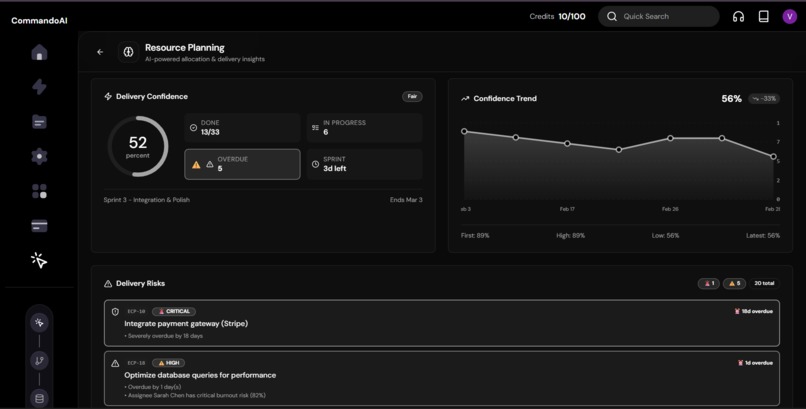Image resolution: width=806 pixels, height=409 pixels.
Task: Open the DONE 13/33 stat card
Action: 242,127
